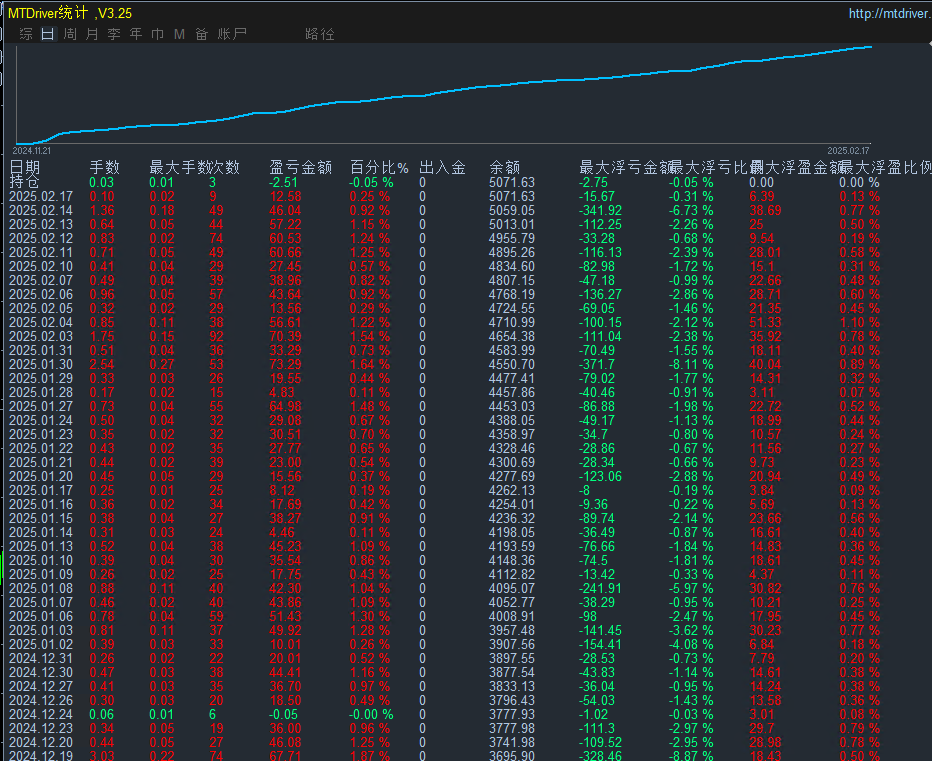Toggle the highlighted 日 daily view
Image resolution: width=932 pixels, height=761 pixels.
click(x=47, y=33)
